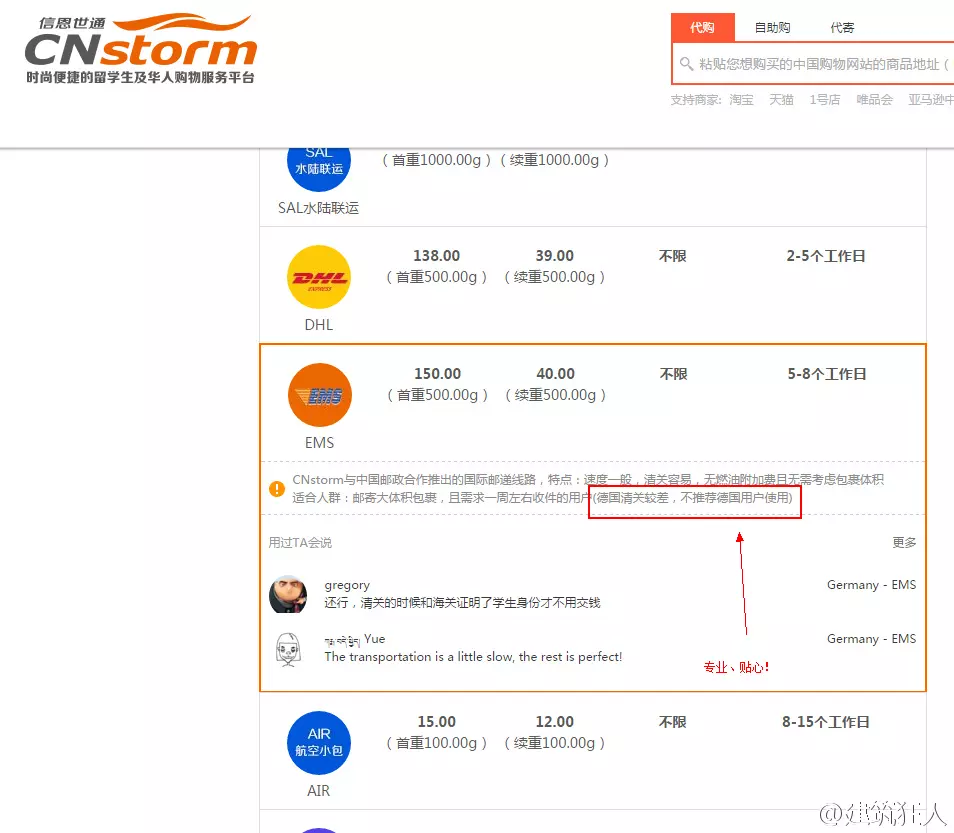954x833 pixels.
Task: Open the 代寄 tab
Action: pos(842,27)
